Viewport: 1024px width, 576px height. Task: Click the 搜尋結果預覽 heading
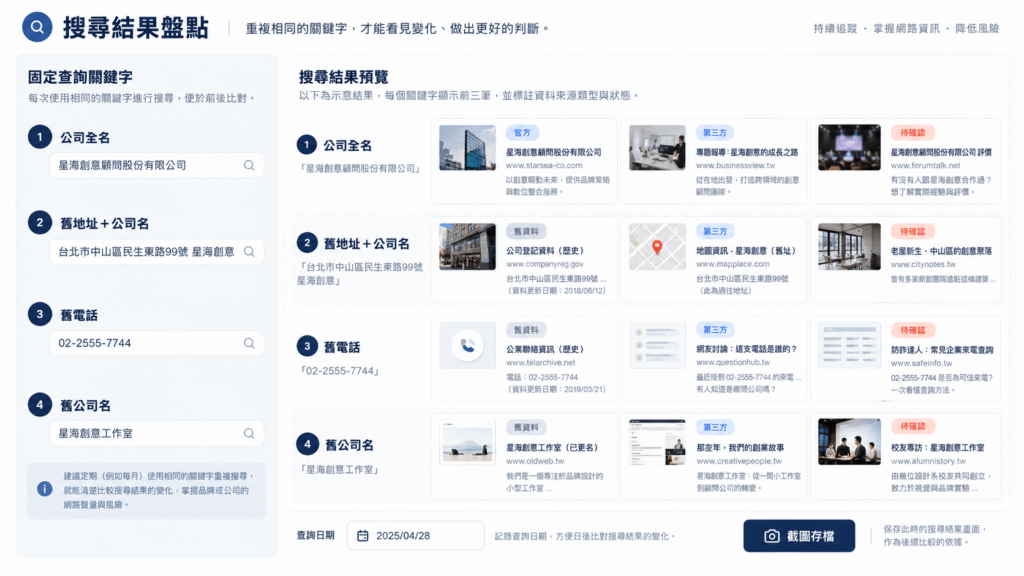point(344,77)
